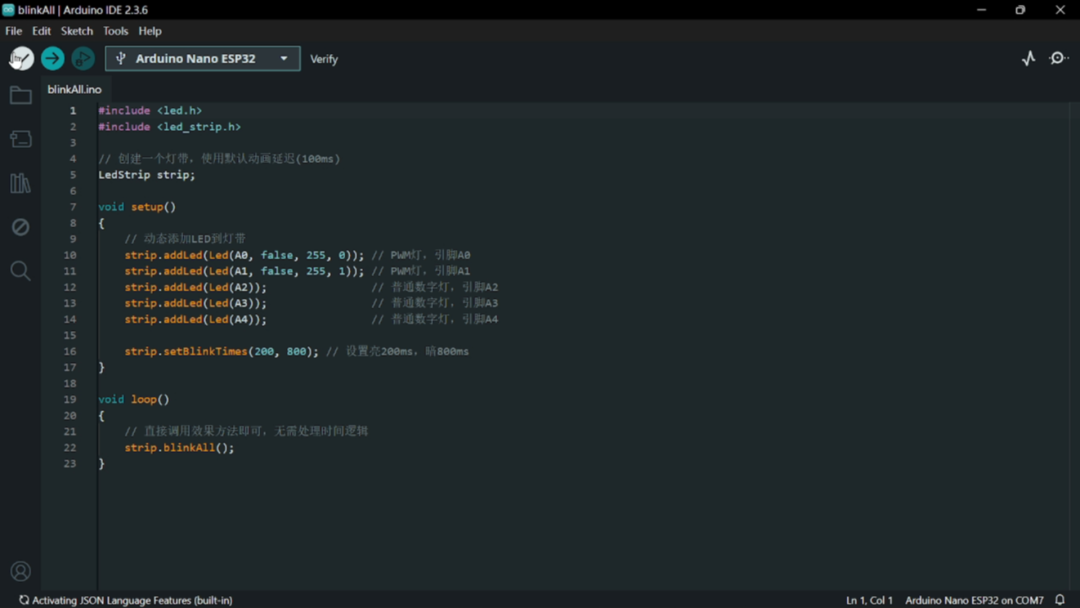Click the Verify sketch checkmark button
The height and width of the screenshot is (608, 1080).
(x=22, y=59)
